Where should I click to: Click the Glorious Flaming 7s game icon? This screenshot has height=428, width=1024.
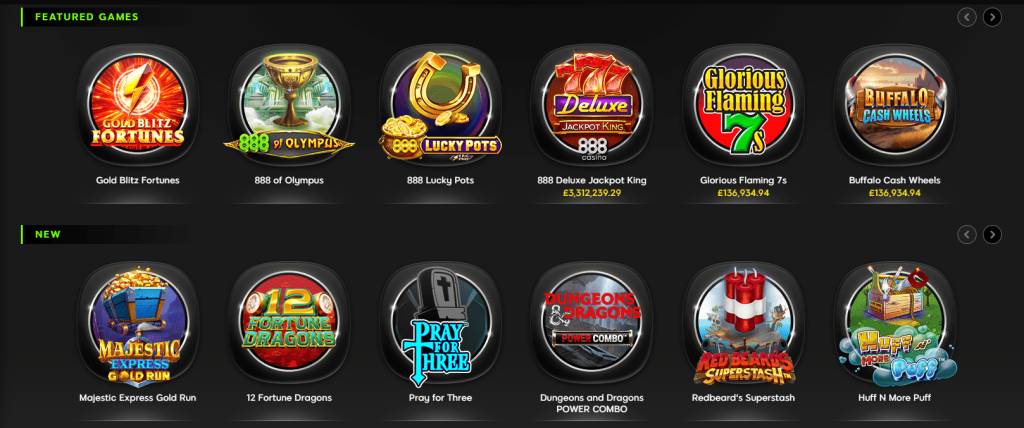click(x=743, y=105)
